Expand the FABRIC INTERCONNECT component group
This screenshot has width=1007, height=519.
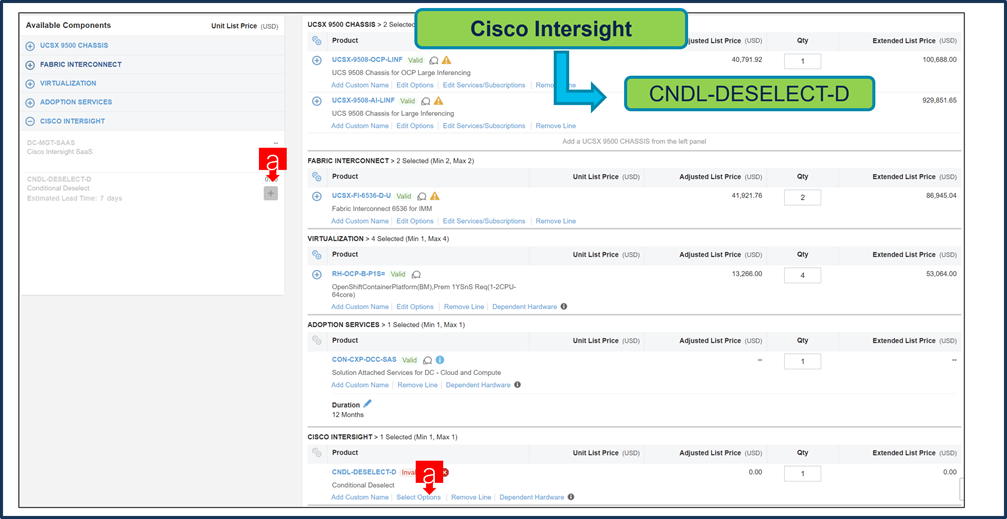click(x=30, y=65)
